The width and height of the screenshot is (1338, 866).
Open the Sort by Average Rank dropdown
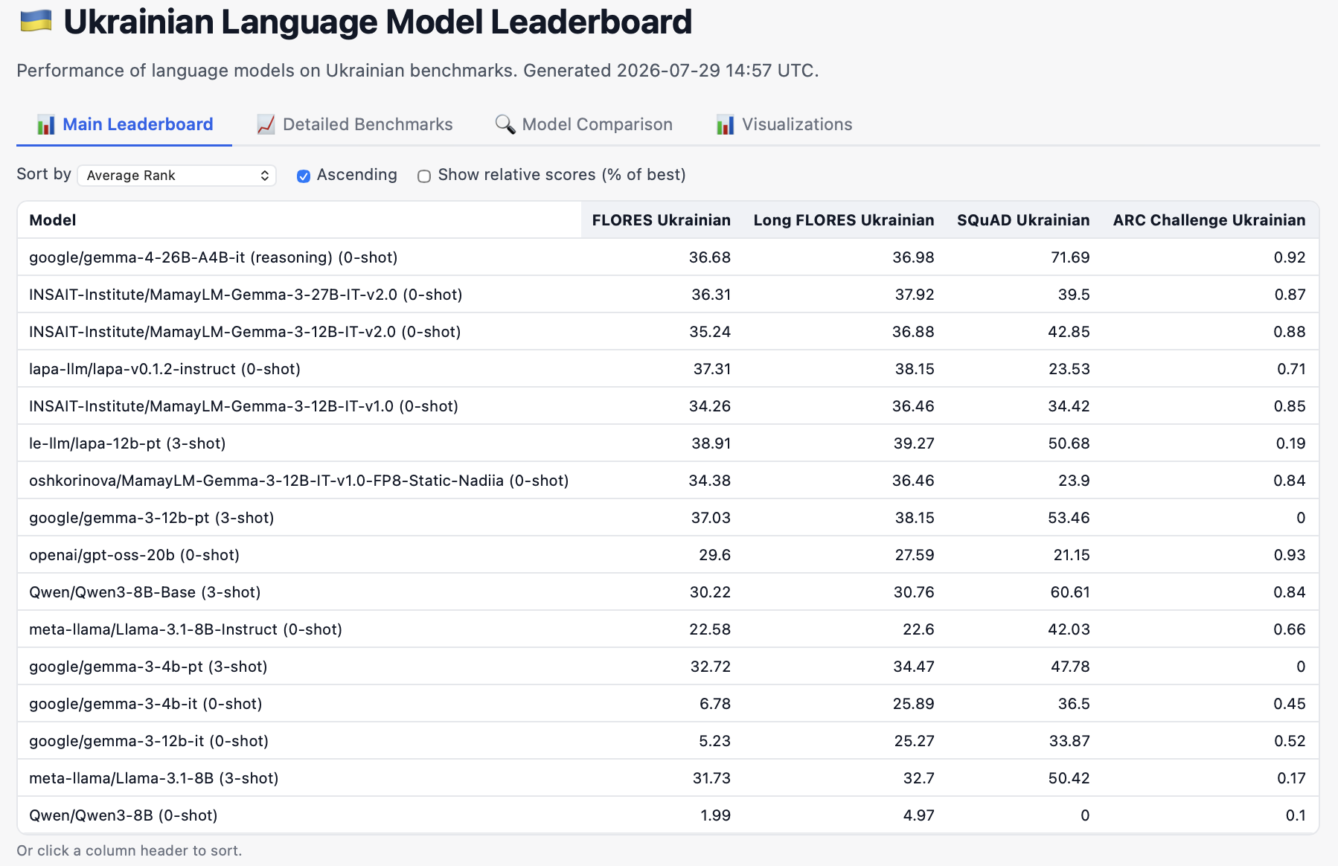tap(177, 175)
